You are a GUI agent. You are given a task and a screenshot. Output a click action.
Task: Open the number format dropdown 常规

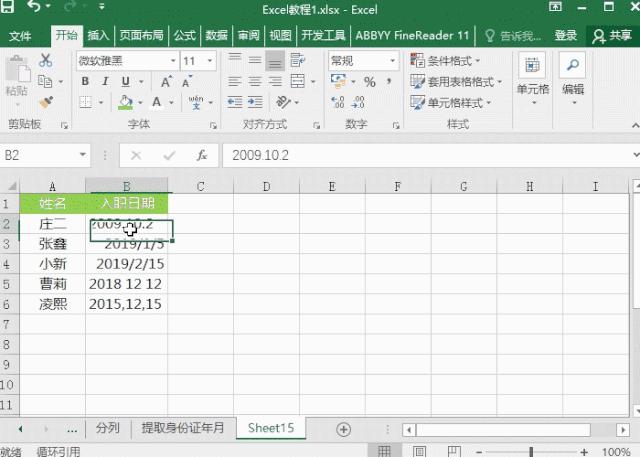(x=392, y=61)
